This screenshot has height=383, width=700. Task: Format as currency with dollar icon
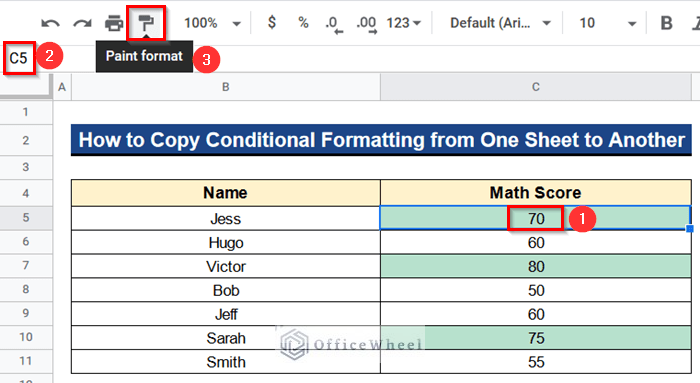(x=271, y=22)
